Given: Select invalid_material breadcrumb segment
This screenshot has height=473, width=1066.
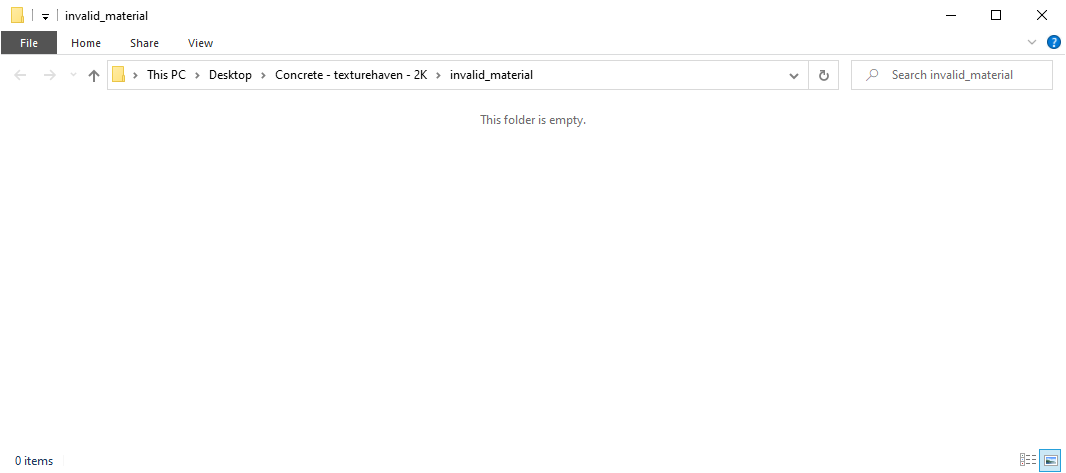Looking at the screenshot, I should (491, 75).
